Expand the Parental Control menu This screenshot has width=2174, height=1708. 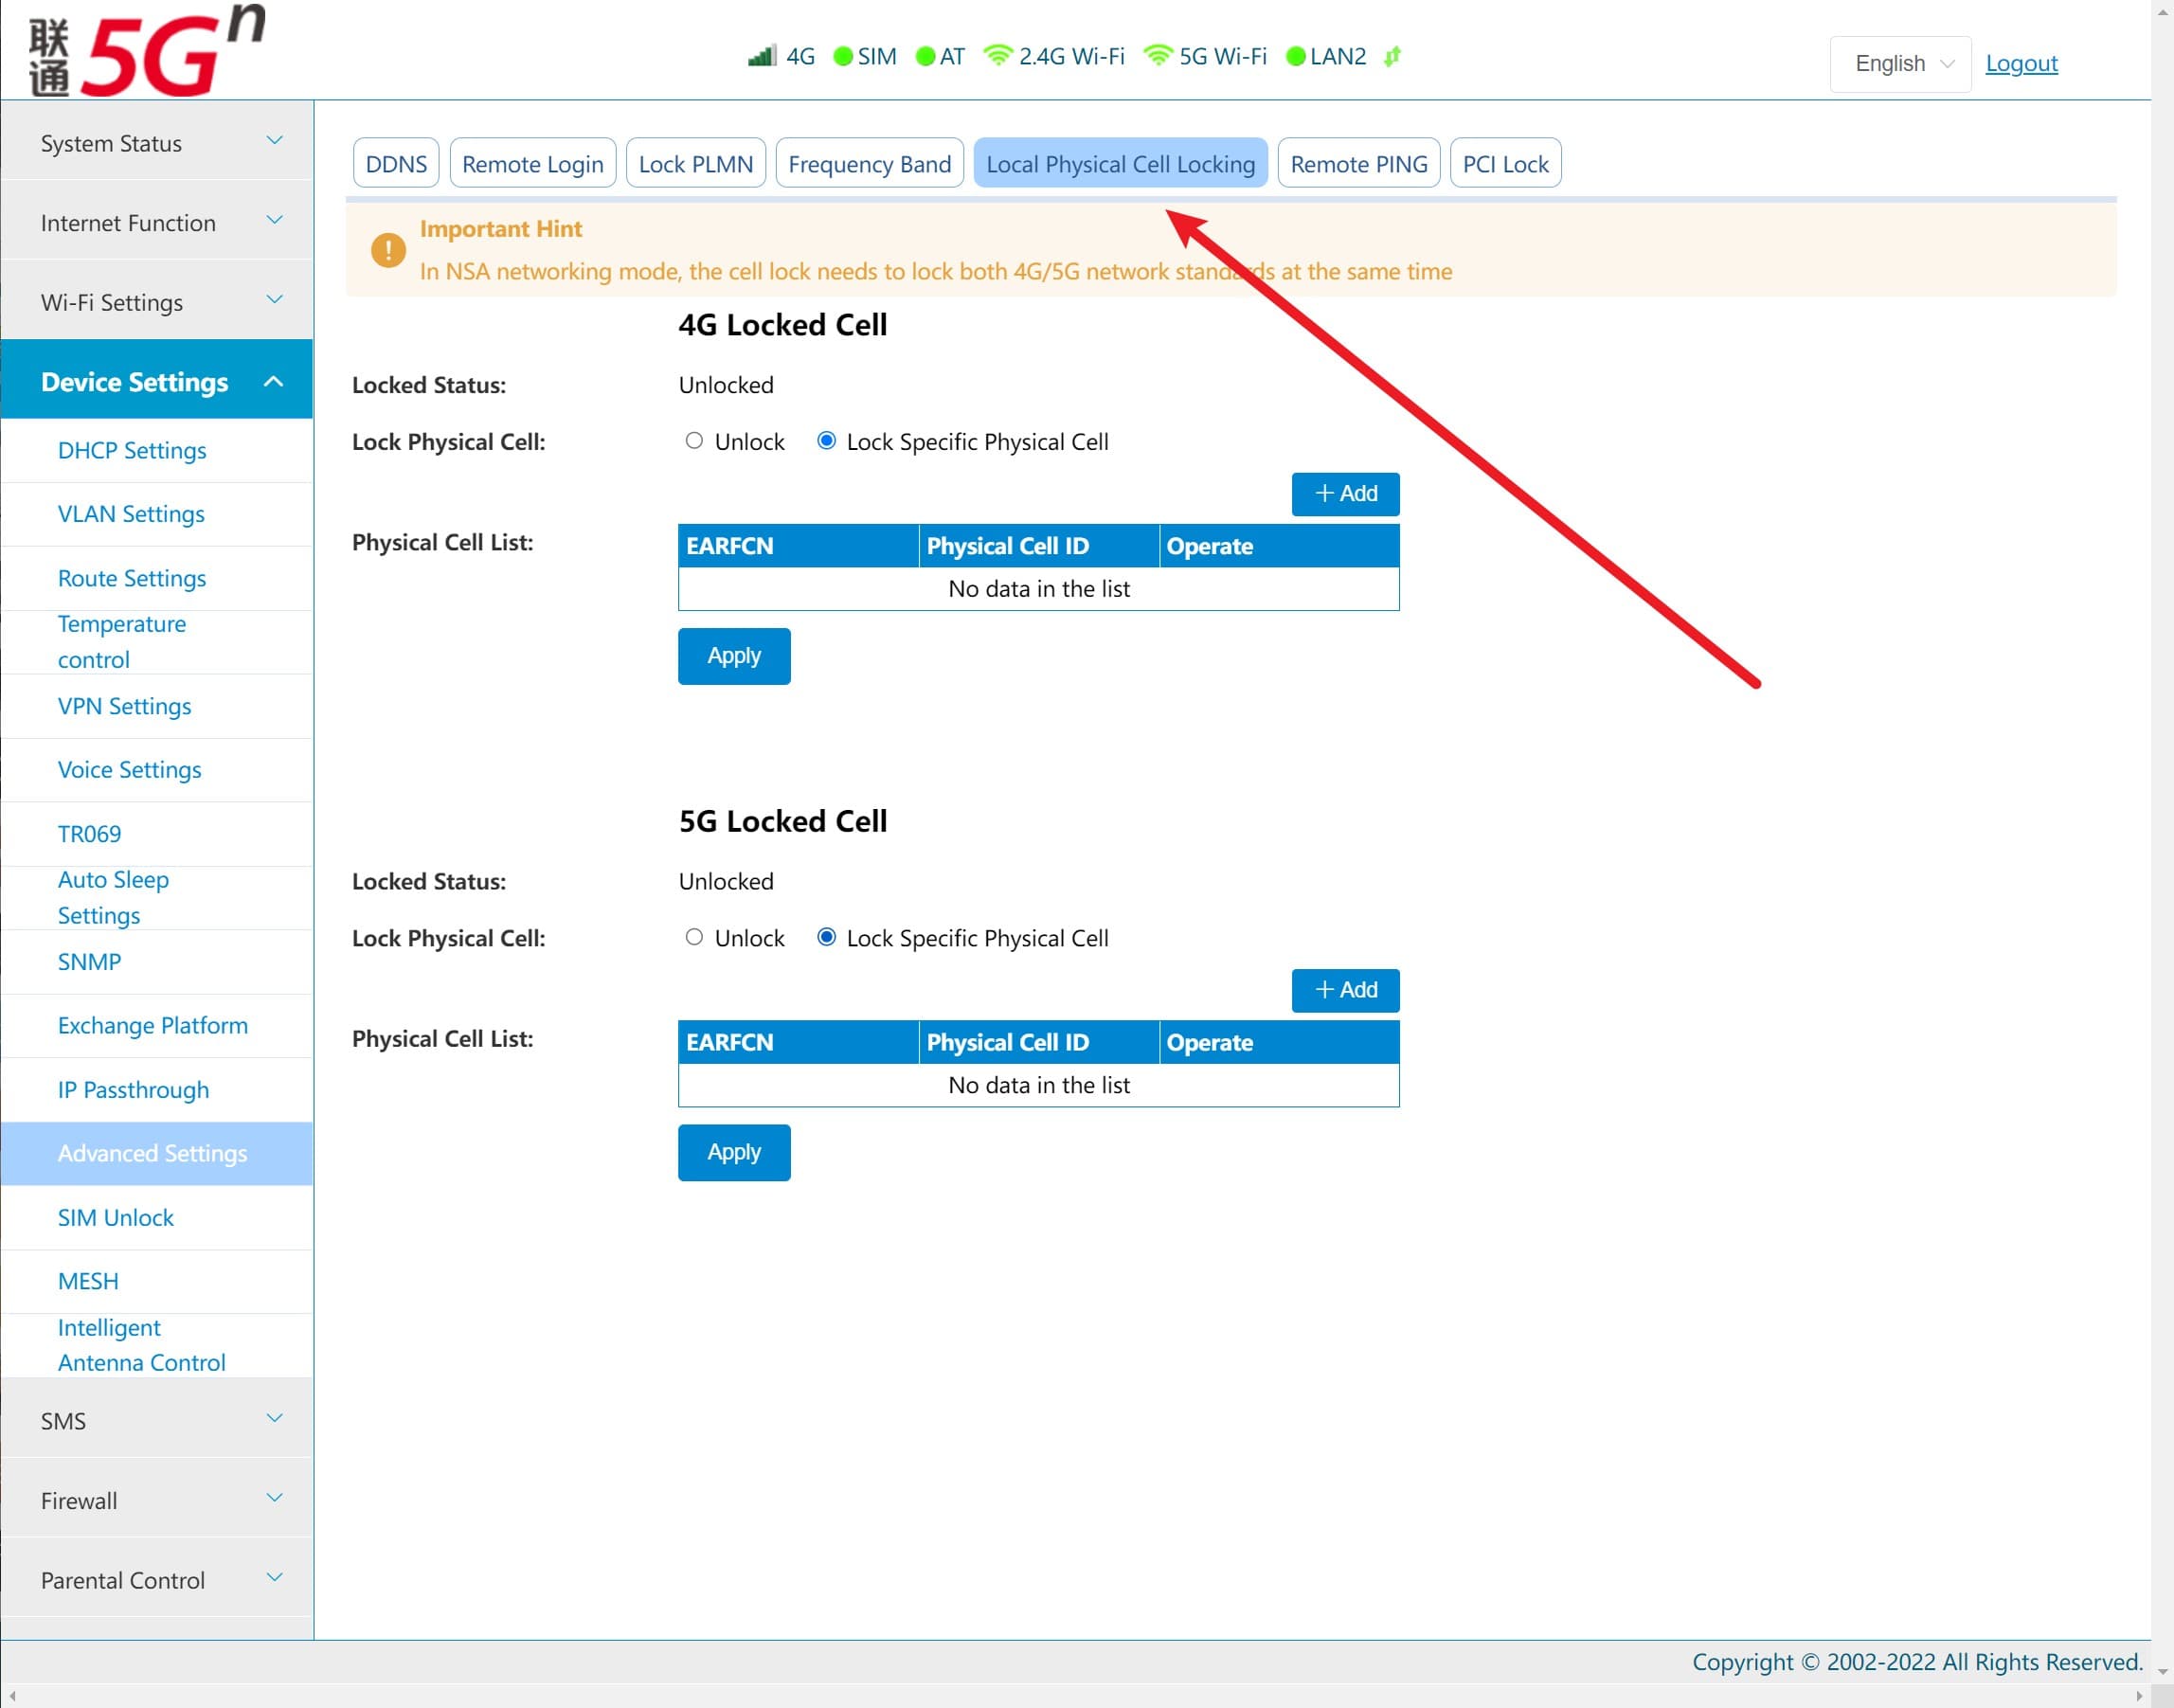pyautogui.click(x=157, y=1579)
